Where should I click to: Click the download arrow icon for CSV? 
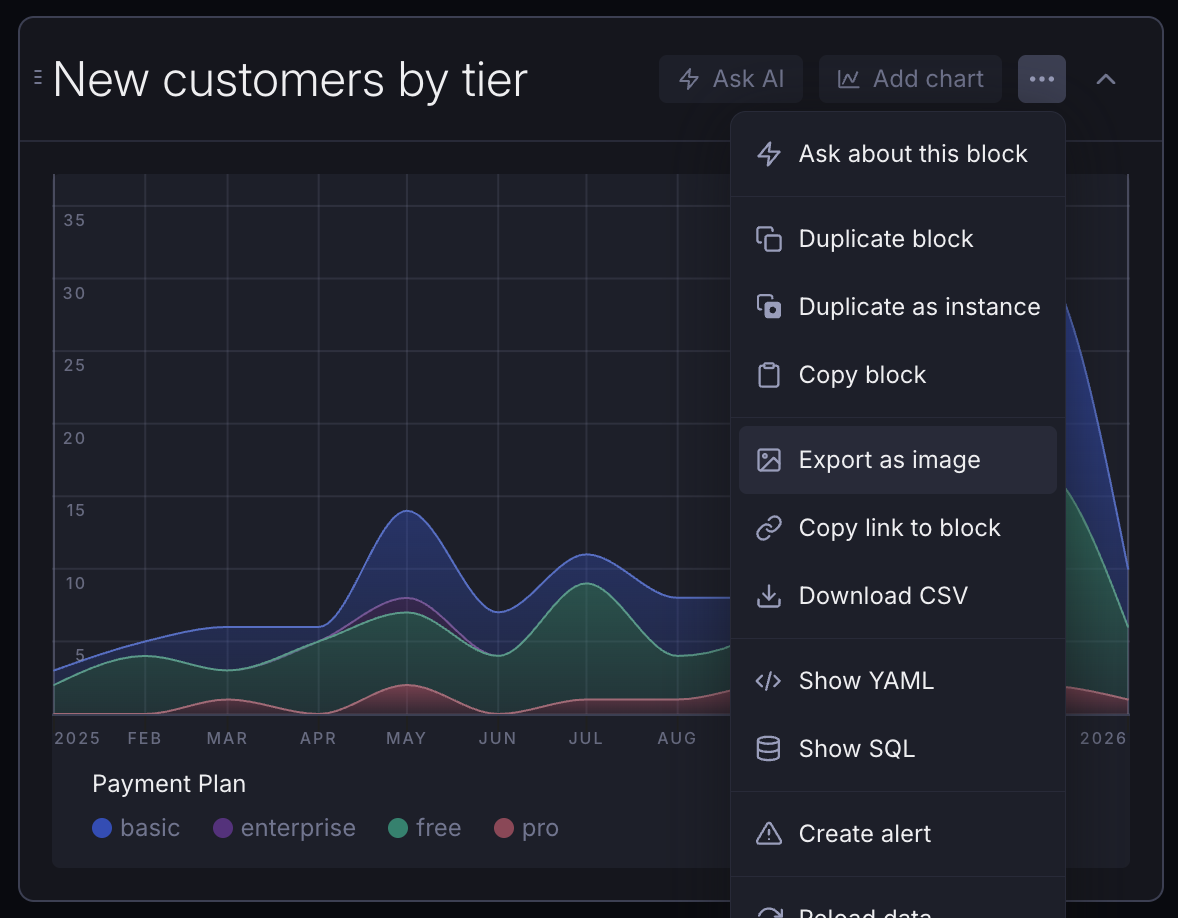pyautogui.click(x=768, y=596)
